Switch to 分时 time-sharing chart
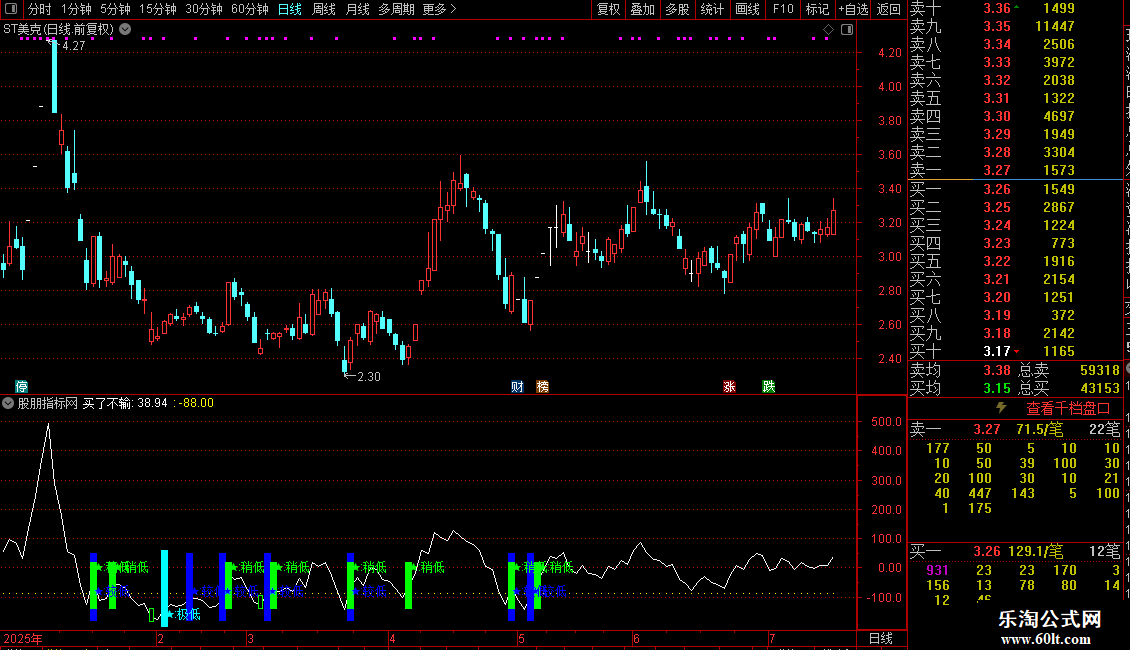The height and width of the screenshot is (650, 1130). coord(40,9)
